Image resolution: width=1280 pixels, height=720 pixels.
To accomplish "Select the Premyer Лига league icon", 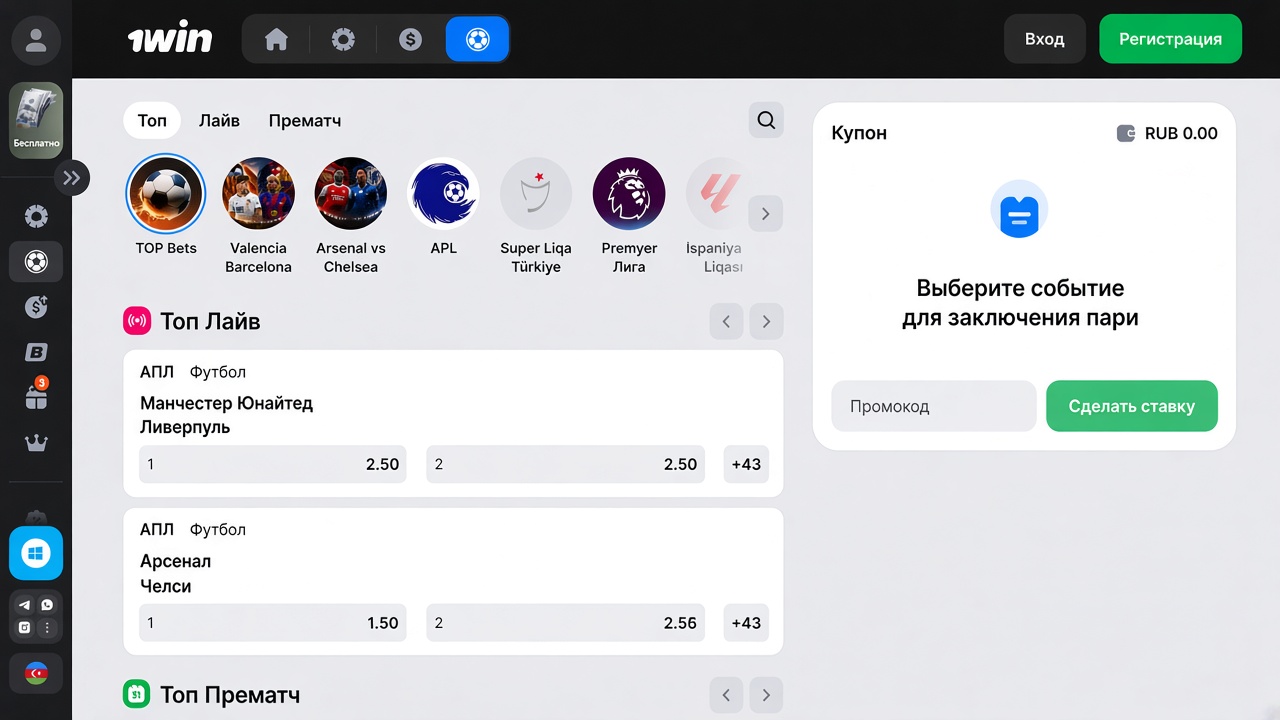I will coord(629,194).
